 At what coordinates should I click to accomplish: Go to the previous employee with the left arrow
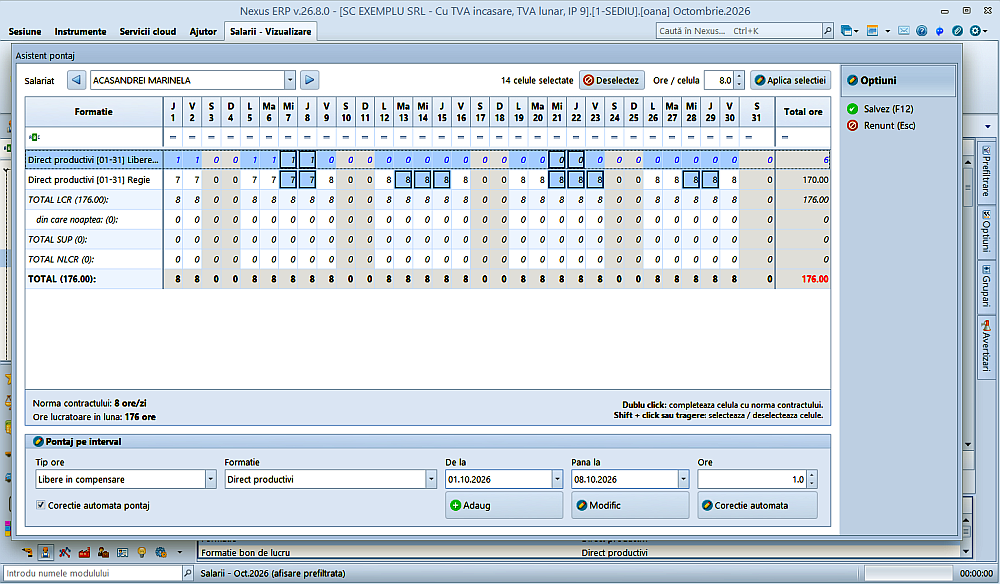[77, 80]
